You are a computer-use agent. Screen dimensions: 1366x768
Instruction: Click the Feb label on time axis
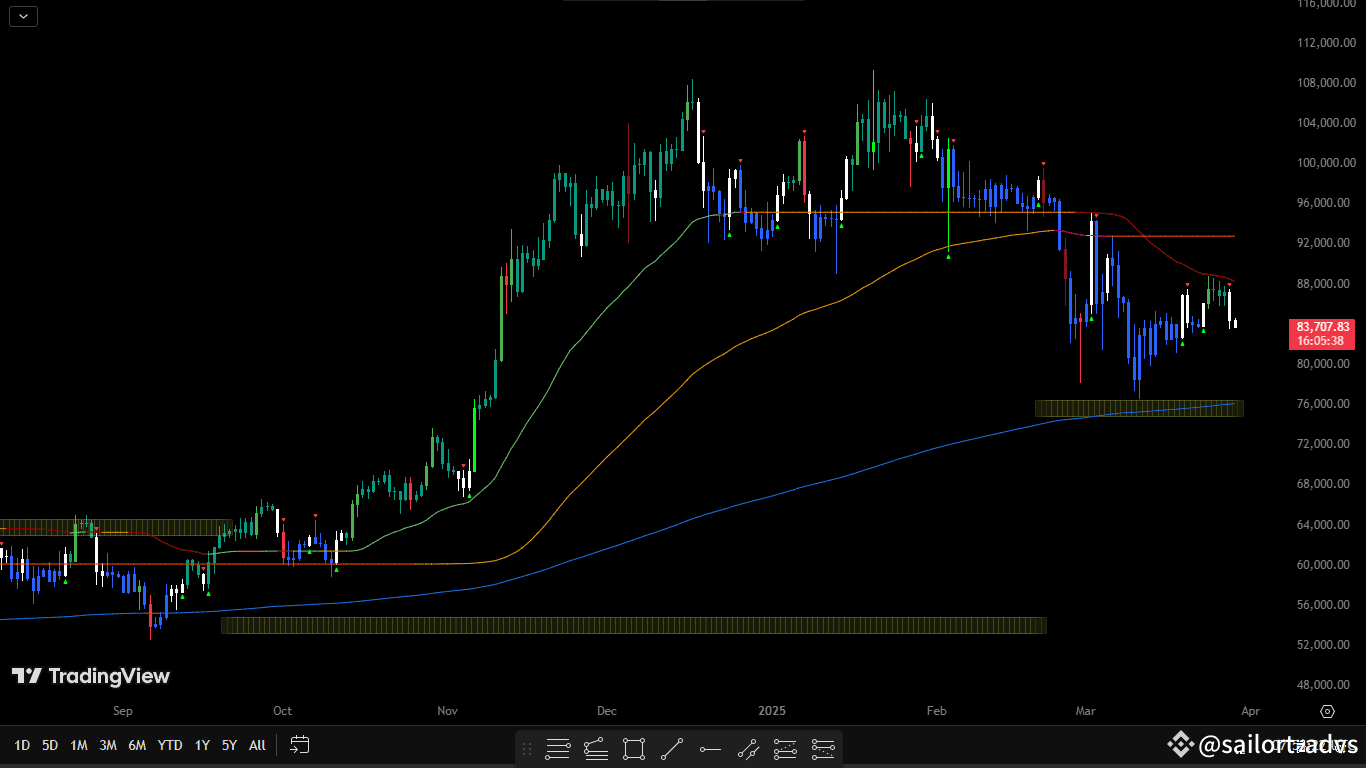[x=937, y=711]
